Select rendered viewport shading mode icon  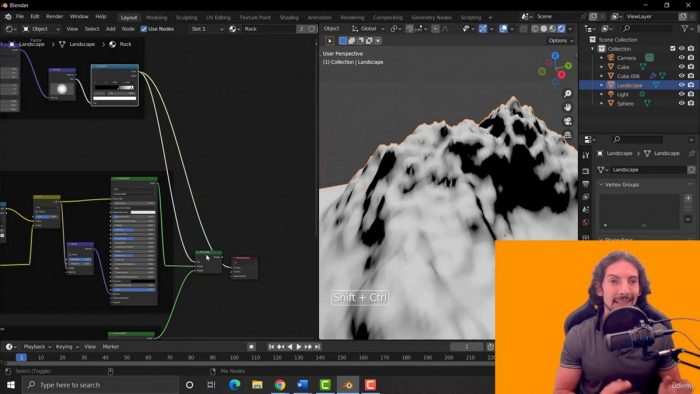[561, 29]
